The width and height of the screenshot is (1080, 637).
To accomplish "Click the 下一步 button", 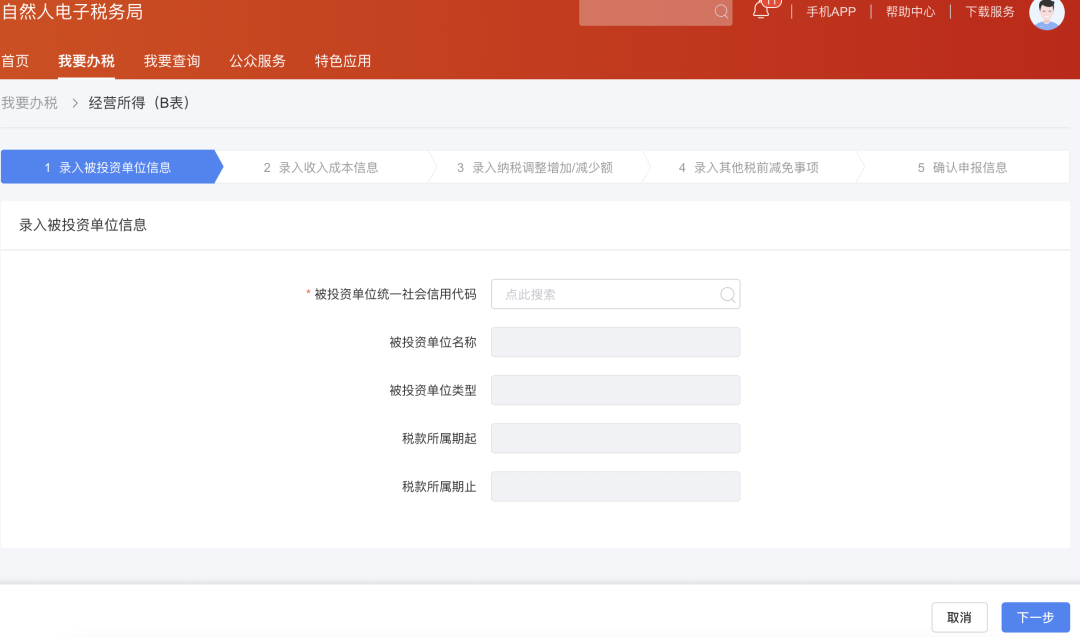I will point(1035,617).
